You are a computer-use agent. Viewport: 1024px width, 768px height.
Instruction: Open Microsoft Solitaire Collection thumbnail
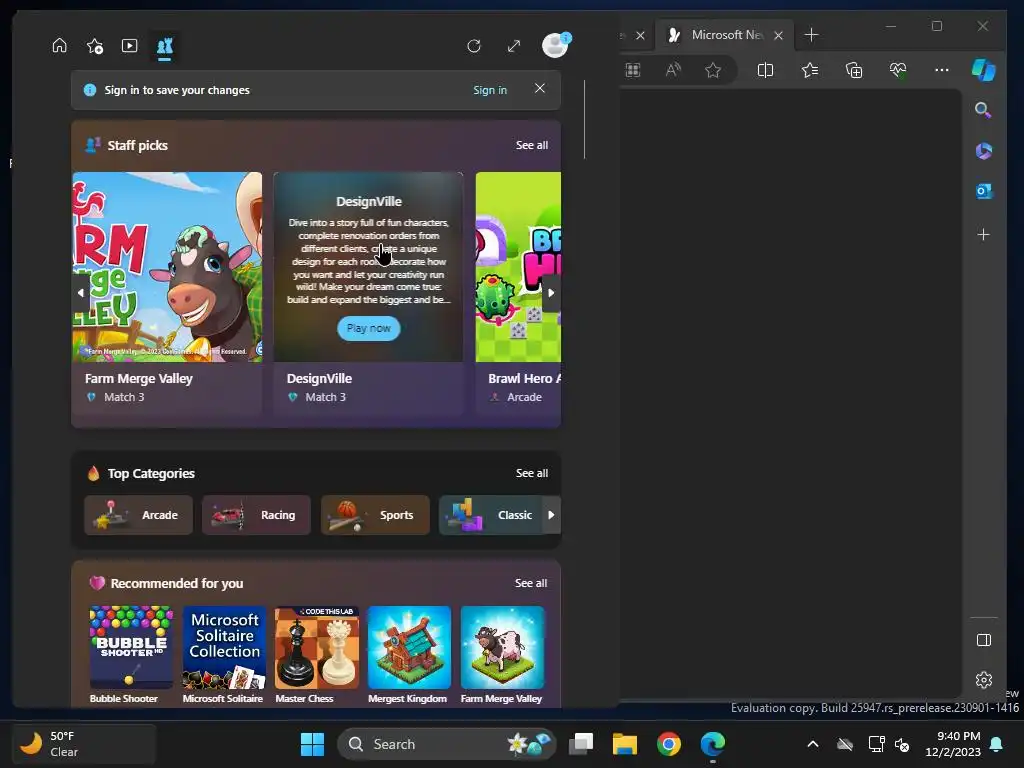224,647
